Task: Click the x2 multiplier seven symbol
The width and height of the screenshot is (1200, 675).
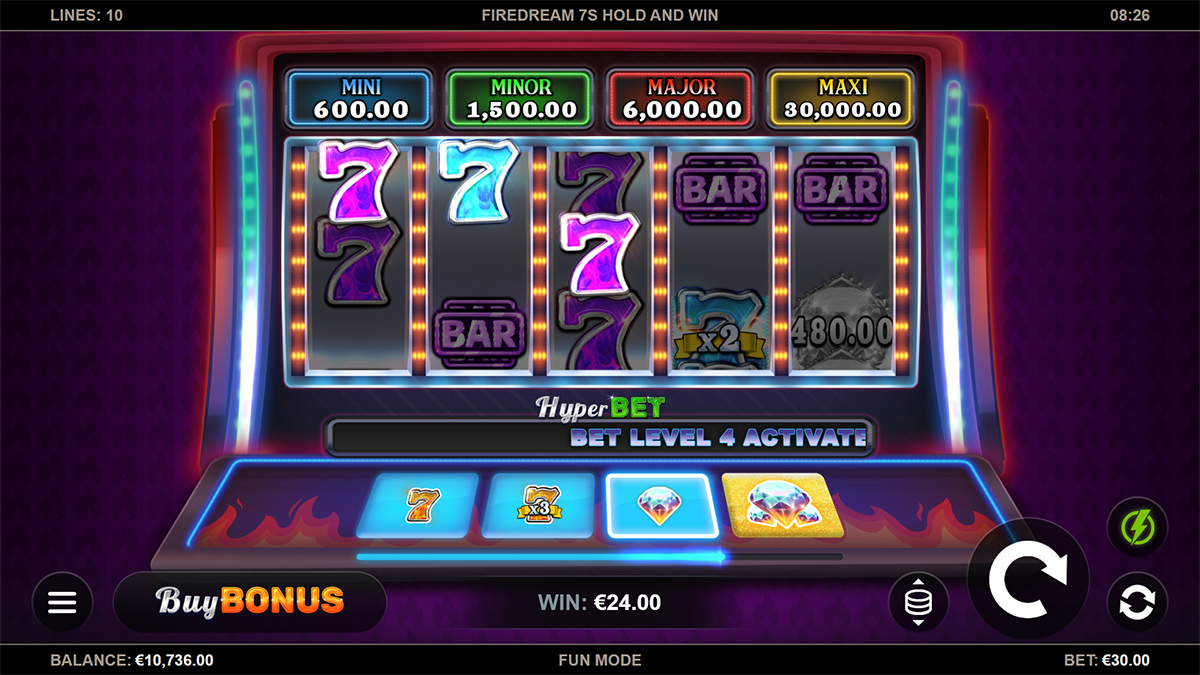Action: [718, 327]
